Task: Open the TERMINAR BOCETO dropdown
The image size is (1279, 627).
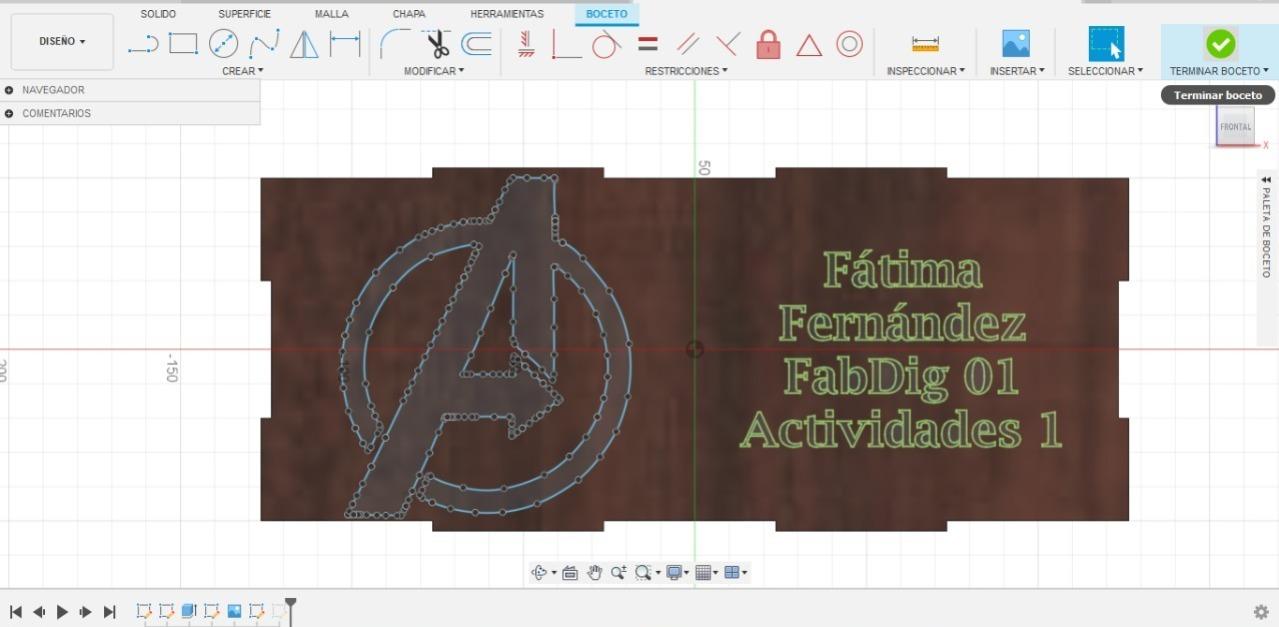Action: (x=1219, y=71)
